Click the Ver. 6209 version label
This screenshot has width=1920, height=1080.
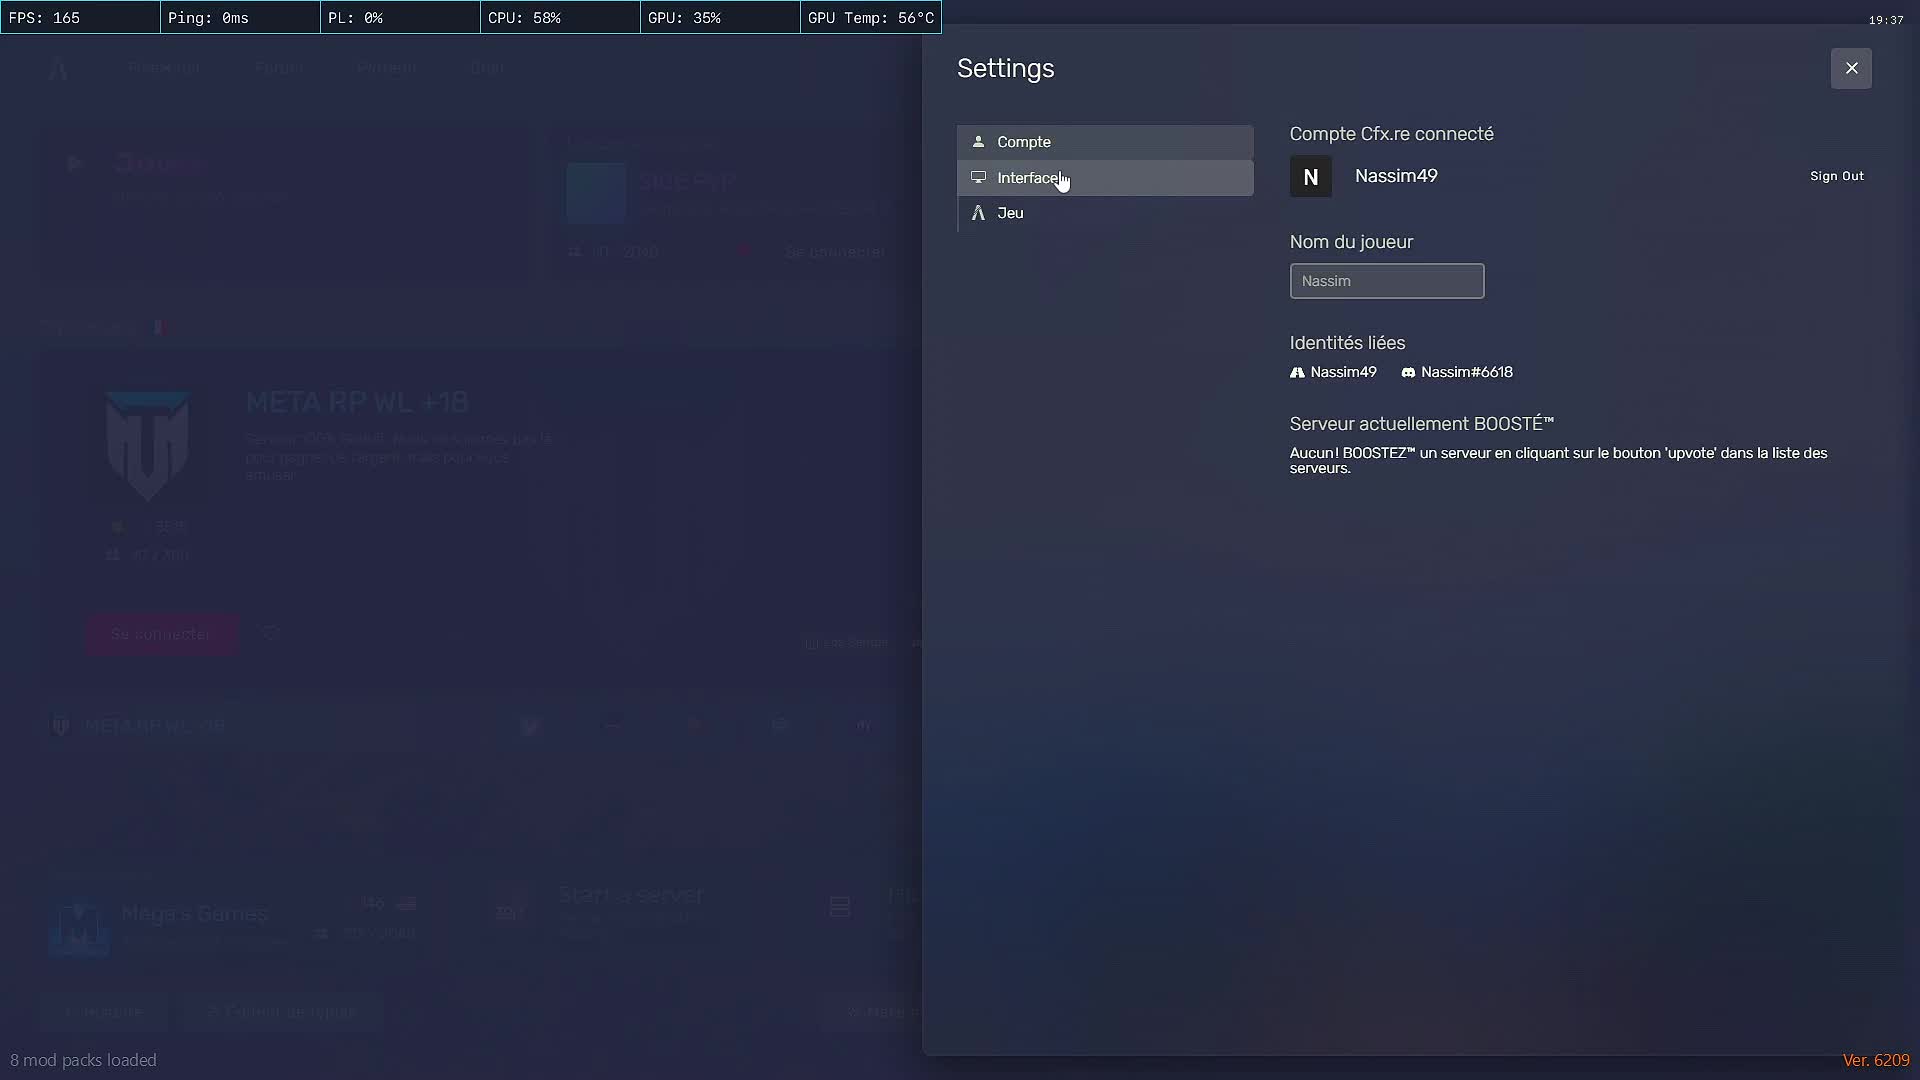tap(1875, 1060)
